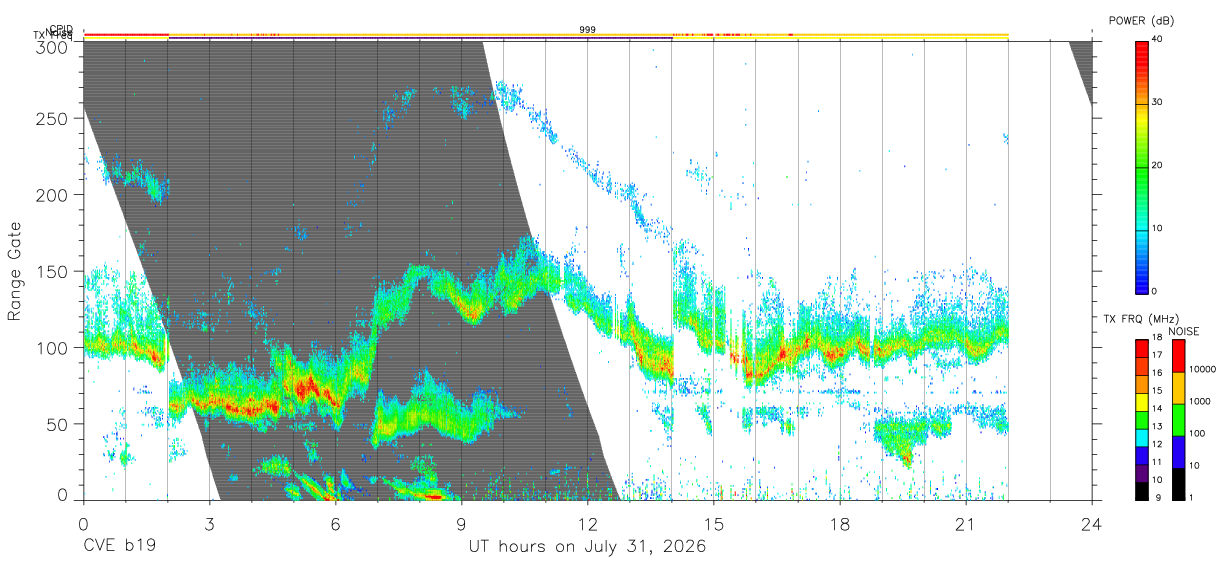Click the UT hours on July 31, 2026 title
This screenshot has height=567, width=1228.
click(x=588, y=547)
